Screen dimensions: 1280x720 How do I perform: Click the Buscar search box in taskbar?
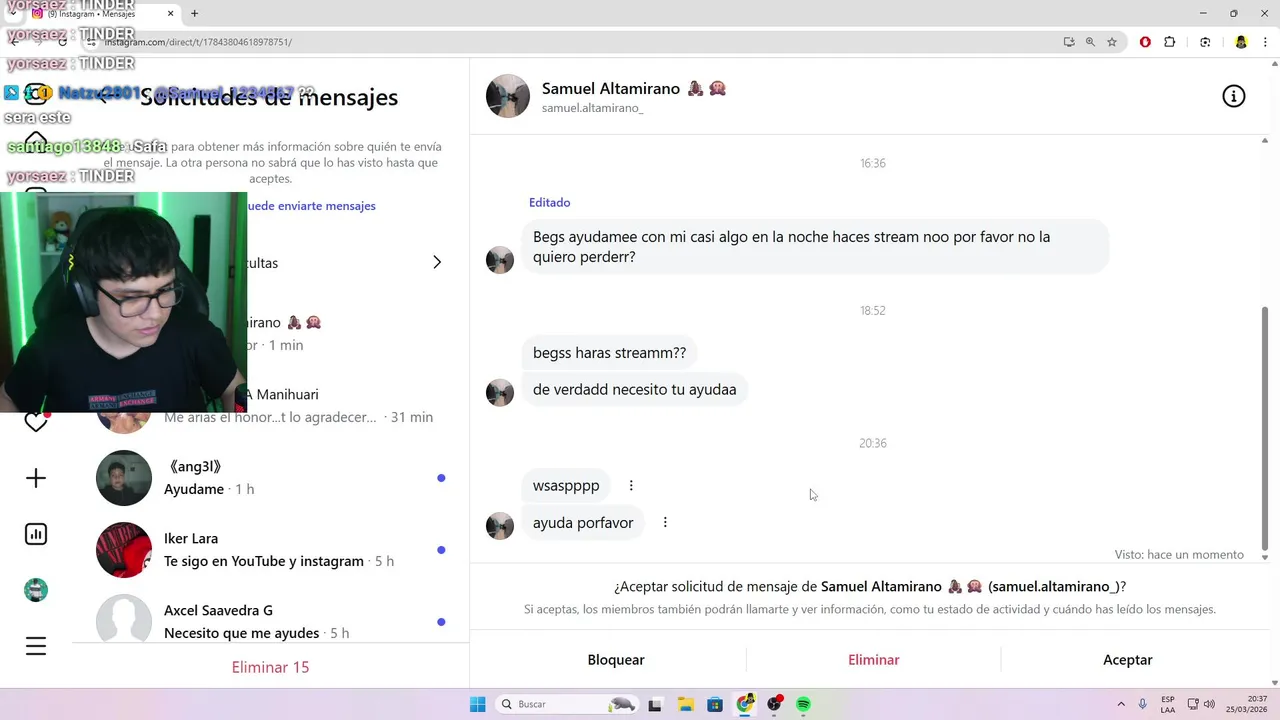pos(568,704)
